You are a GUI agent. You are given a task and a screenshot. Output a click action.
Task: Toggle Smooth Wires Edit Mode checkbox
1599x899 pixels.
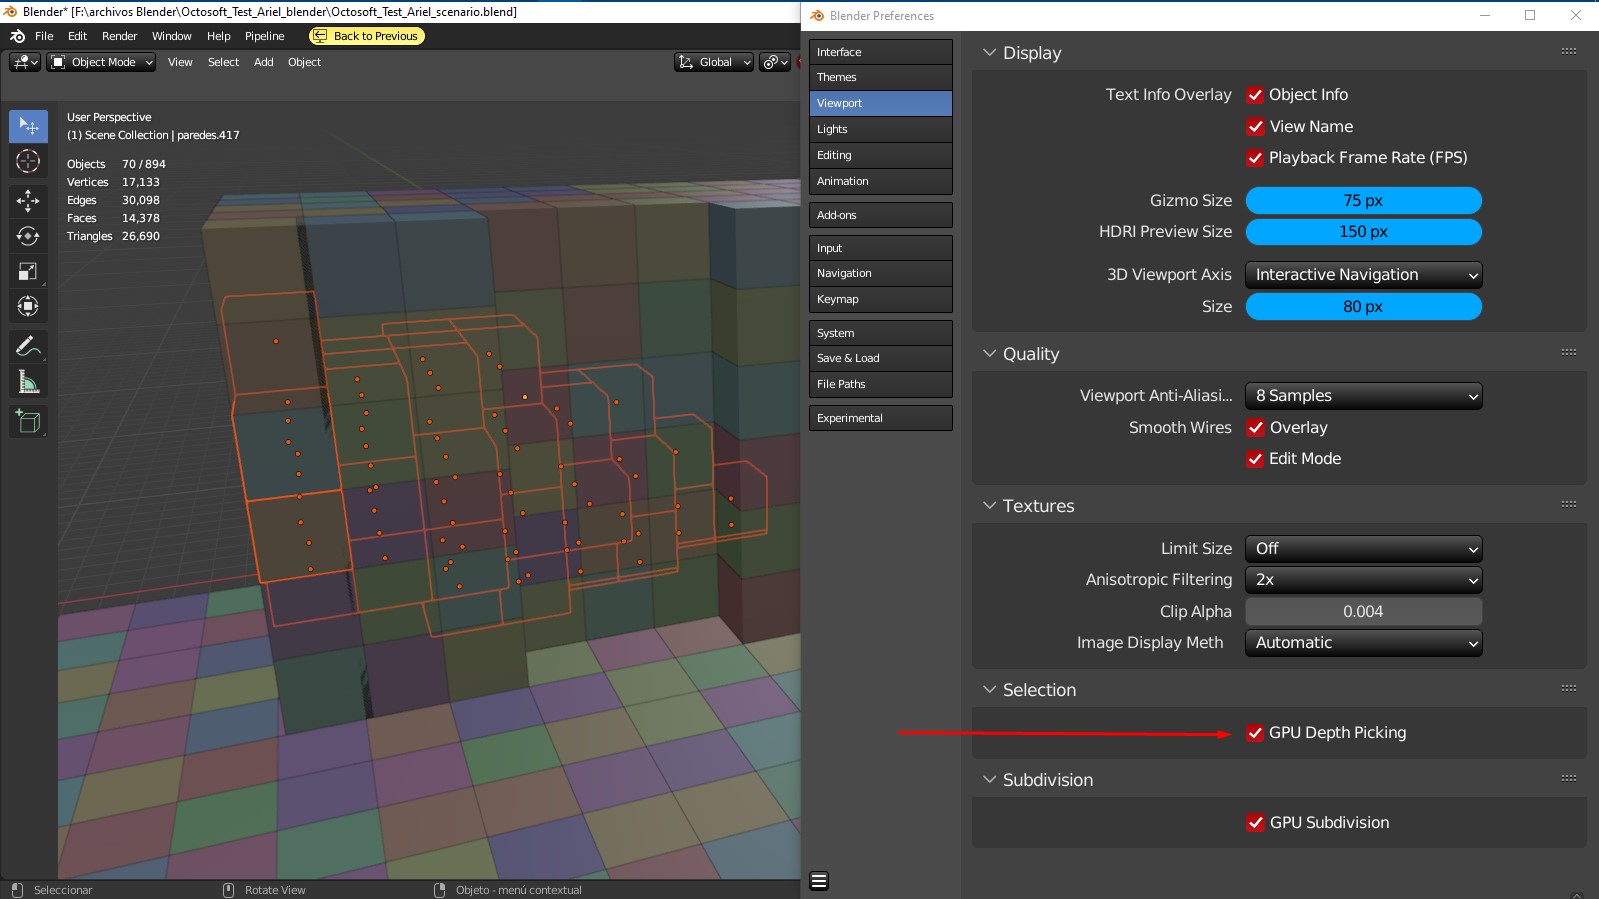point(1255,459)
